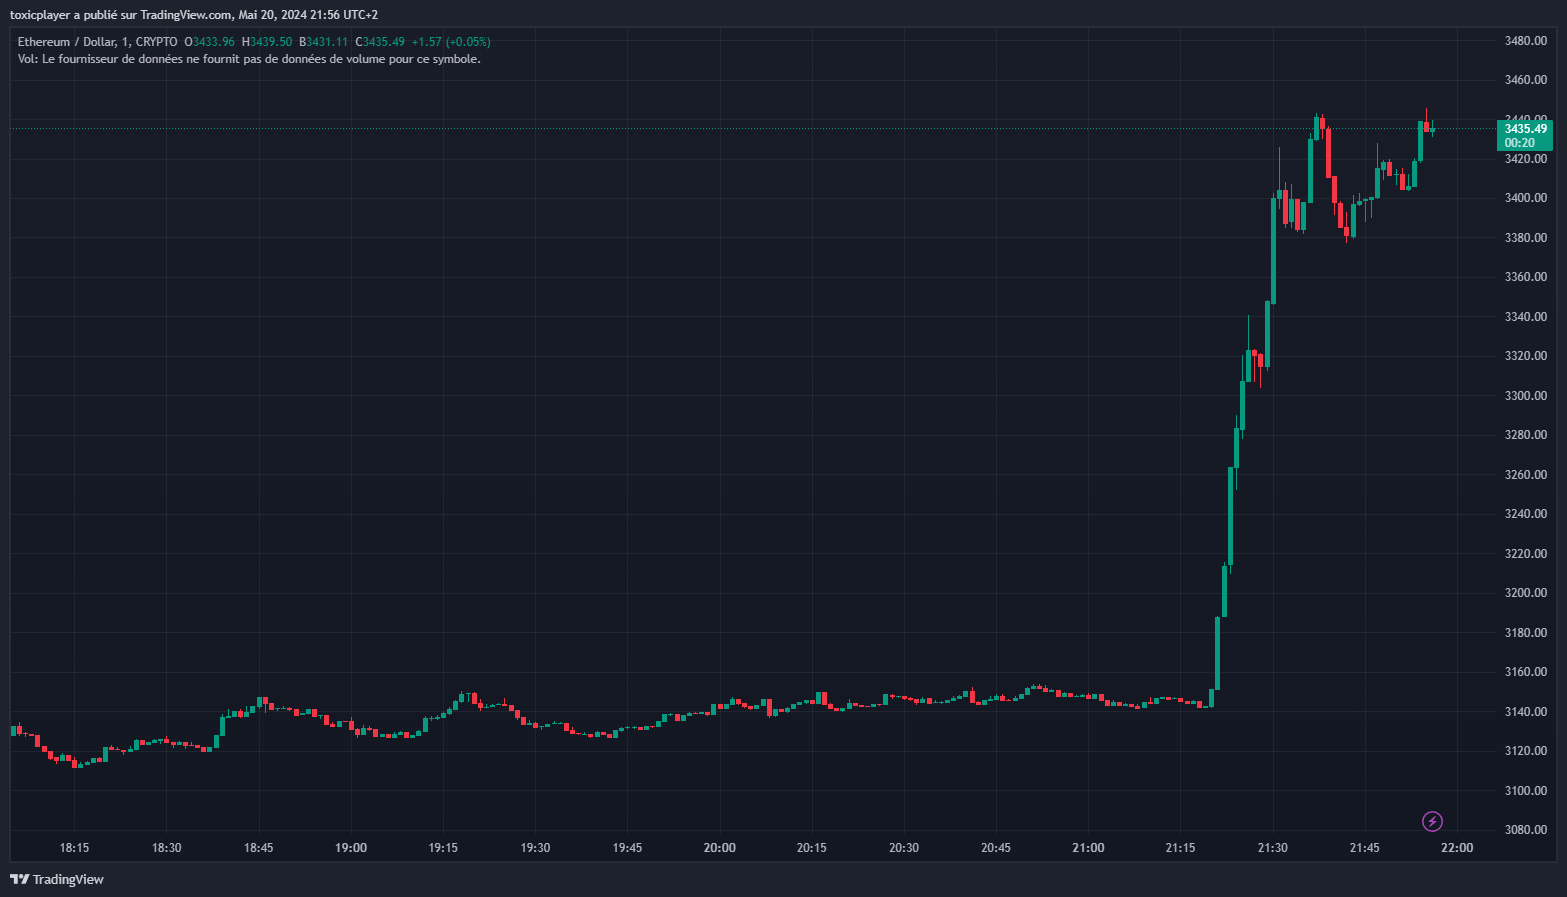The width and height of the screenshot is (1567, 897).
Task: Click the 3180.00 price axis label
Action: point(1525,633)
